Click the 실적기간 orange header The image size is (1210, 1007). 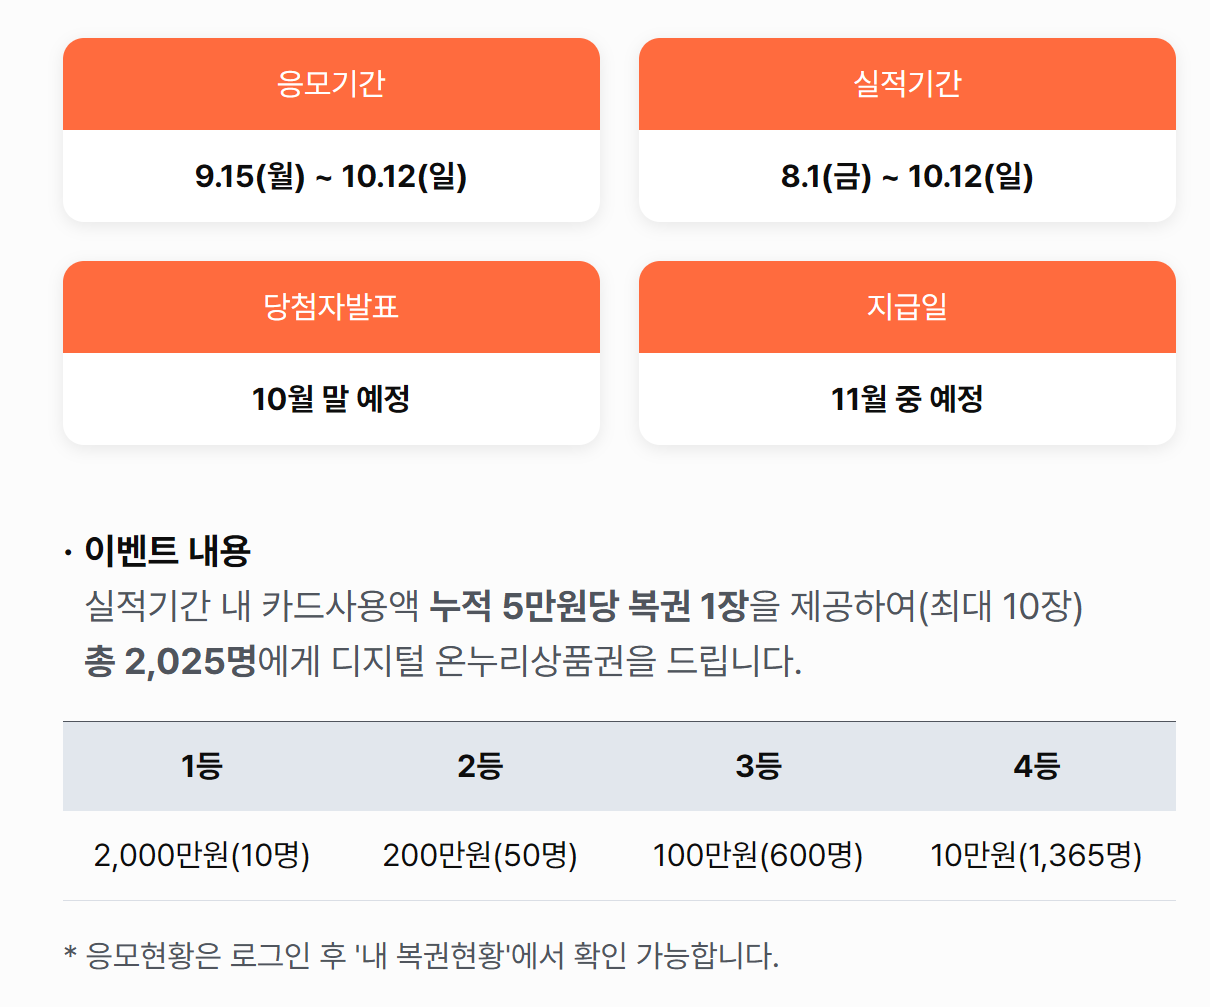point(907,84)
